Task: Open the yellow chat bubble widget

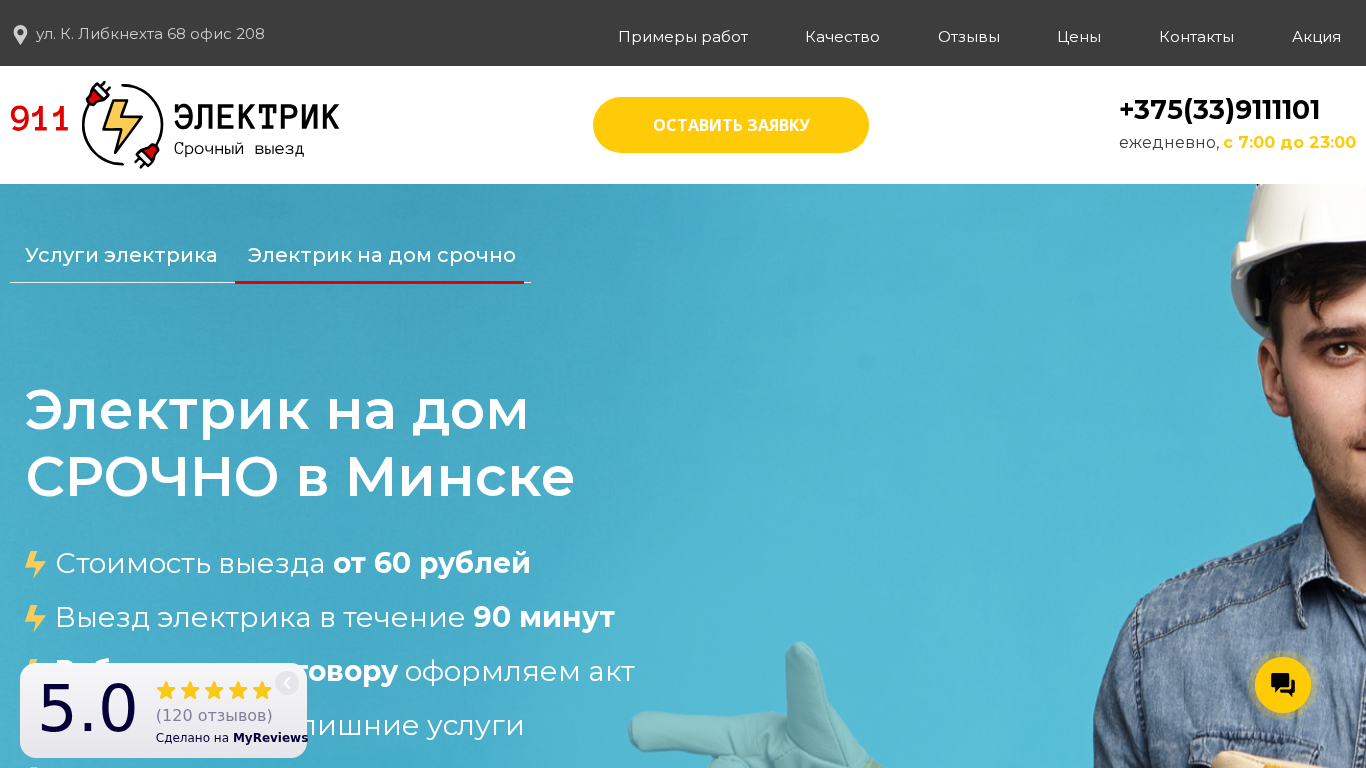Action: 1283,685
